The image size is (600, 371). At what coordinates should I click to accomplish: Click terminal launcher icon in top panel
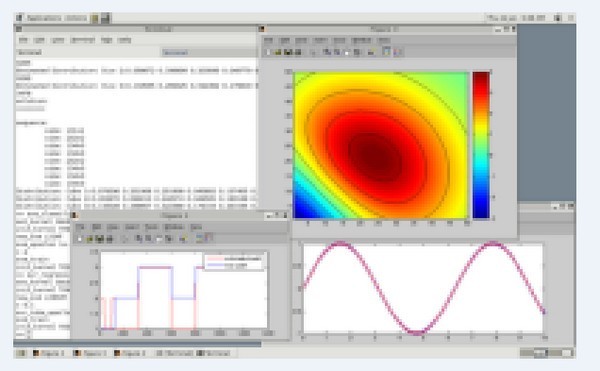tap(106, 18)
